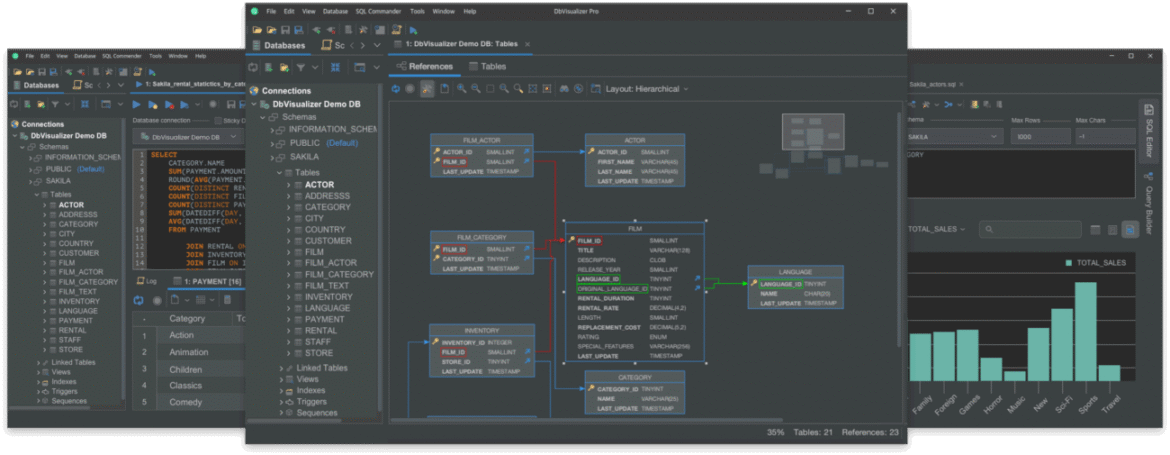The width and height of the screenshot is (1170, 455).
Task: Expand the INFORMATION_SCHEMA node in front window
Action: tap(272, 129)
